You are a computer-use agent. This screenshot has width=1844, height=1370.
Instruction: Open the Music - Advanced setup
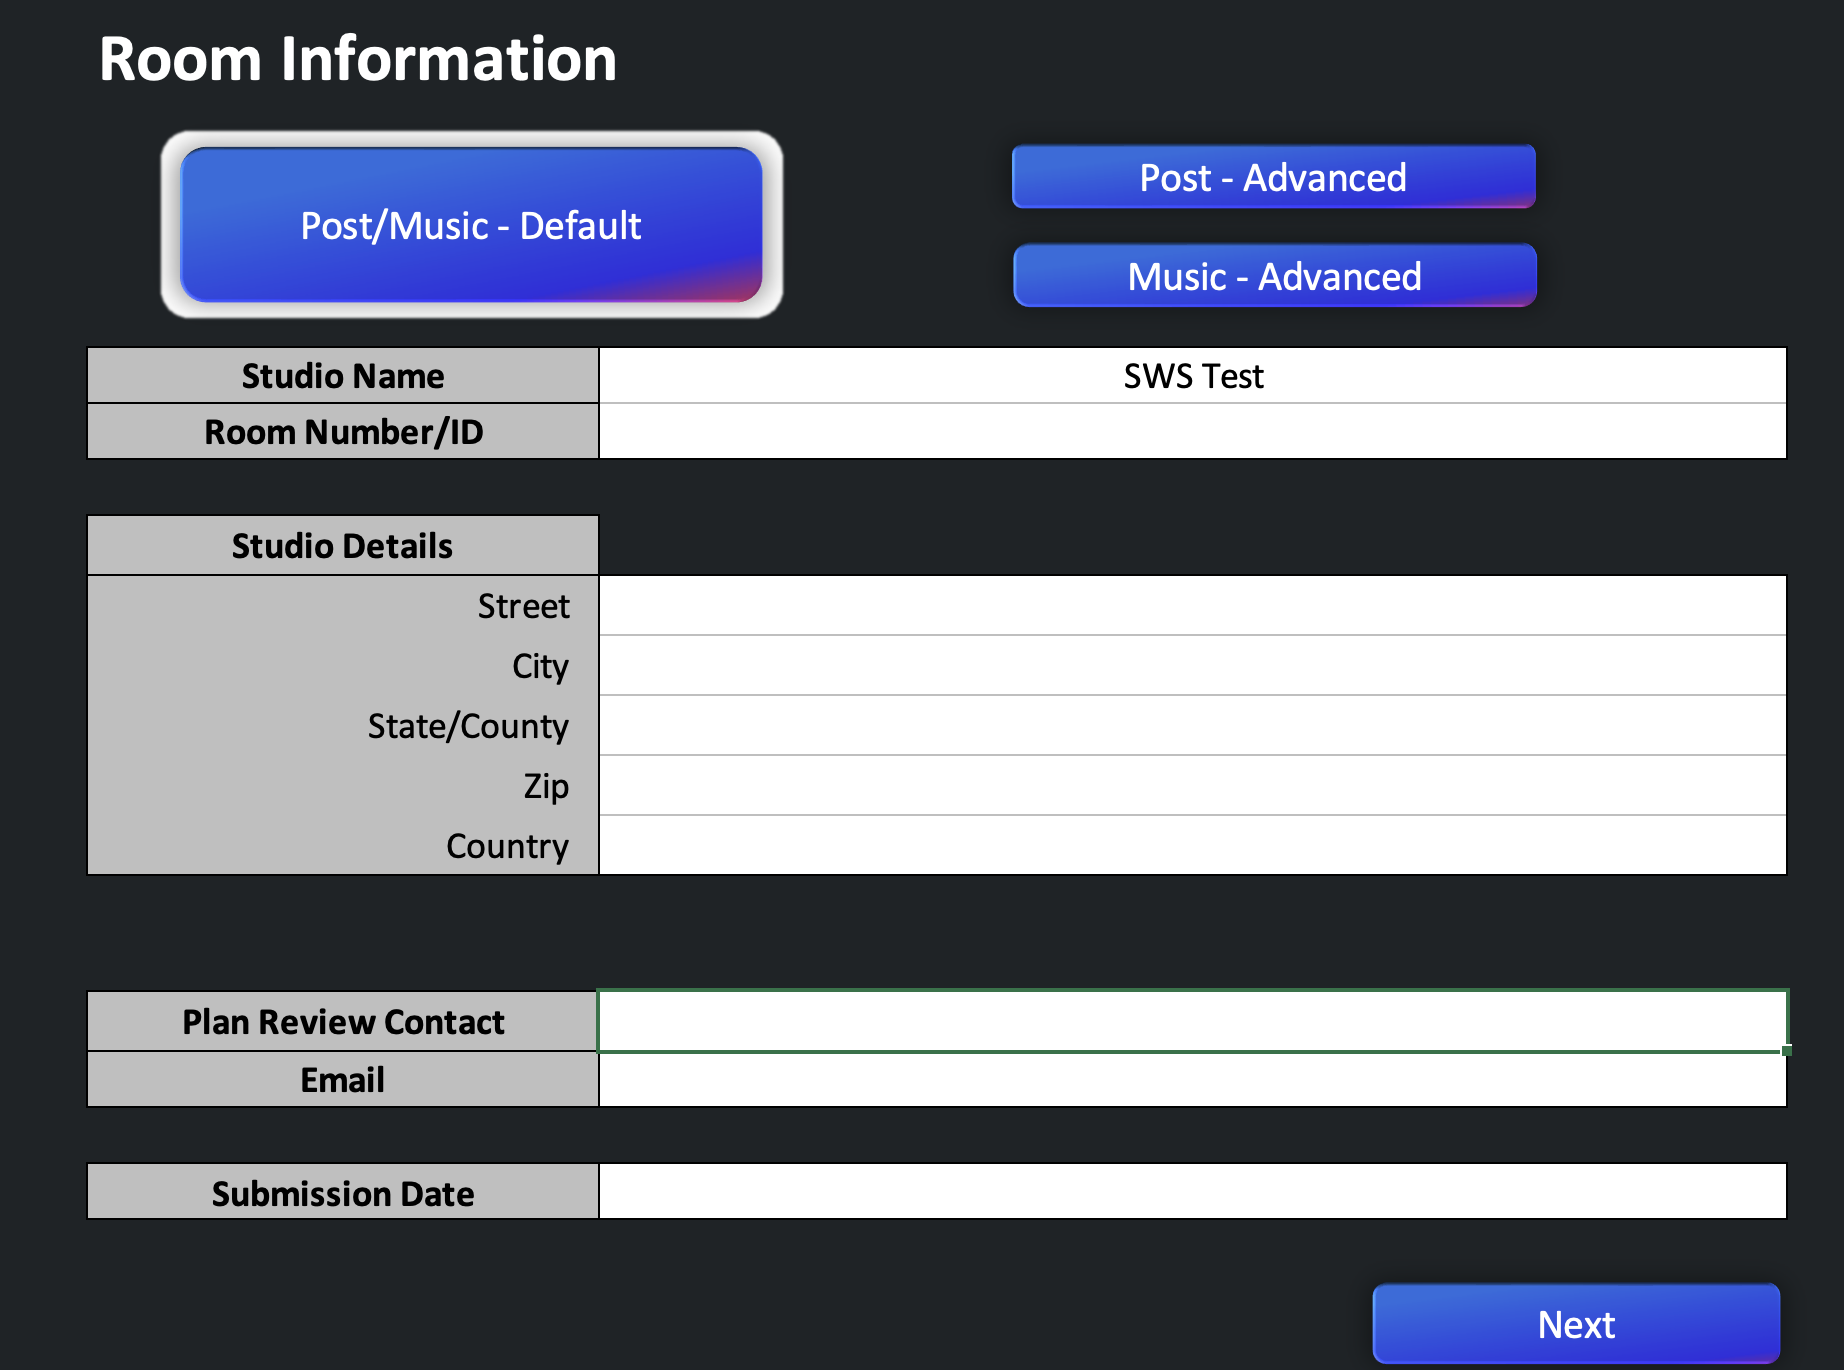pyautogui.click(x=1272, y=276)
